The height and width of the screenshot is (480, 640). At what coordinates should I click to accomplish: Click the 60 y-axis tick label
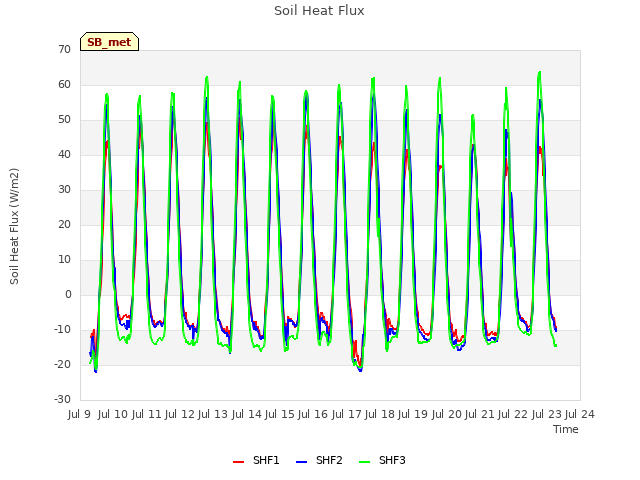(64, 84)
